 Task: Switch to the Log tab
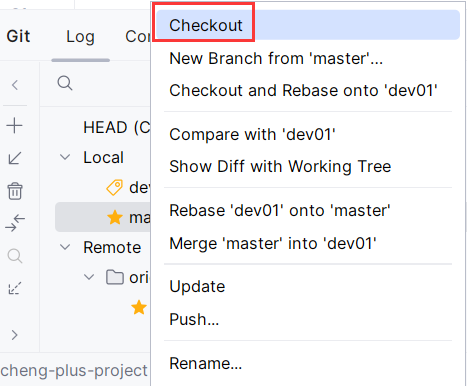coord(80,36)
